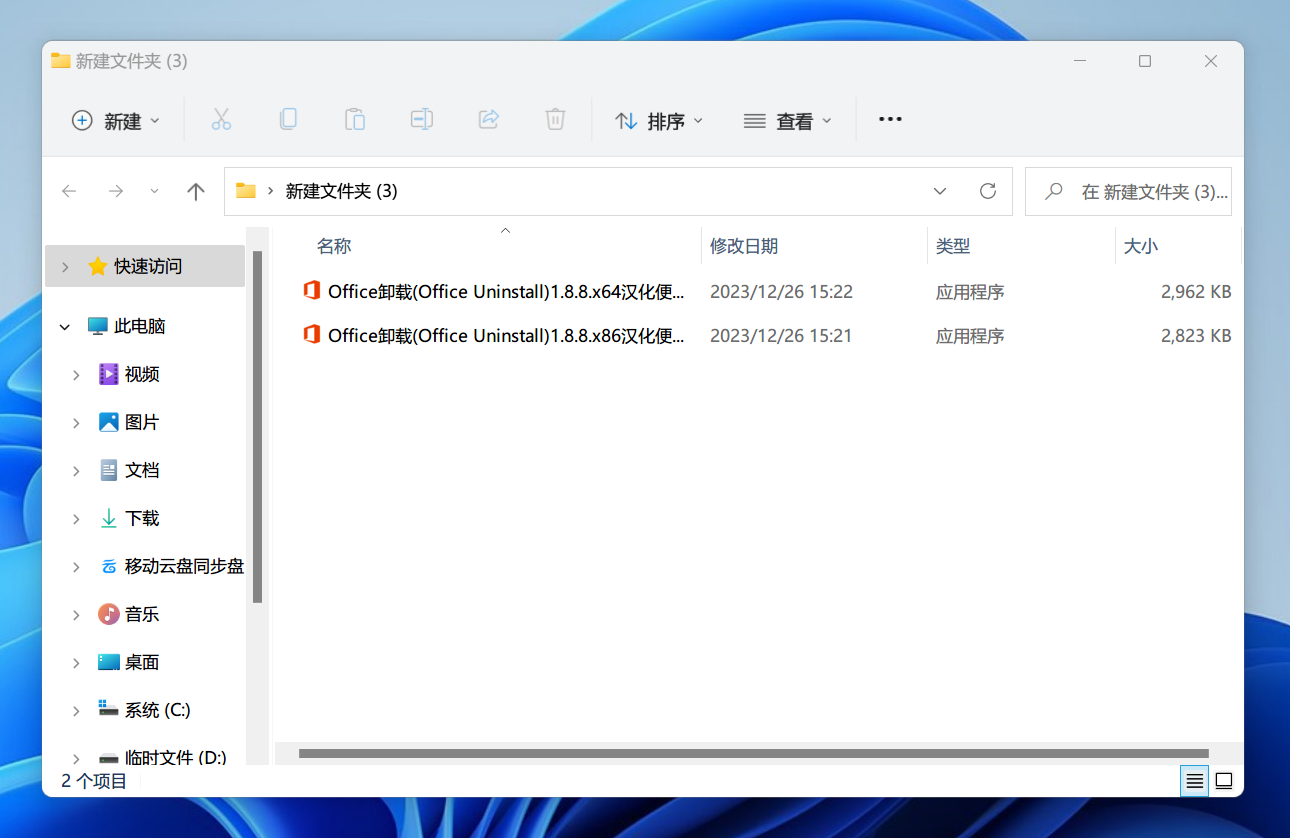Expand the 系统 (C:) tree node
This screenshot has height=838, width=1290.
click(76, 710)
